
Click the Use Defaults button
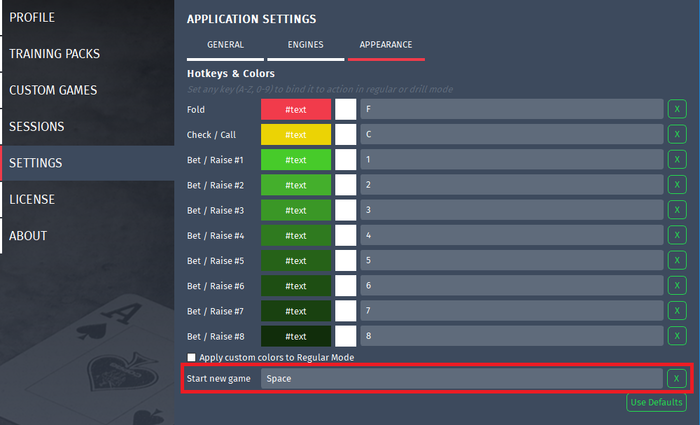click(656, 402)
